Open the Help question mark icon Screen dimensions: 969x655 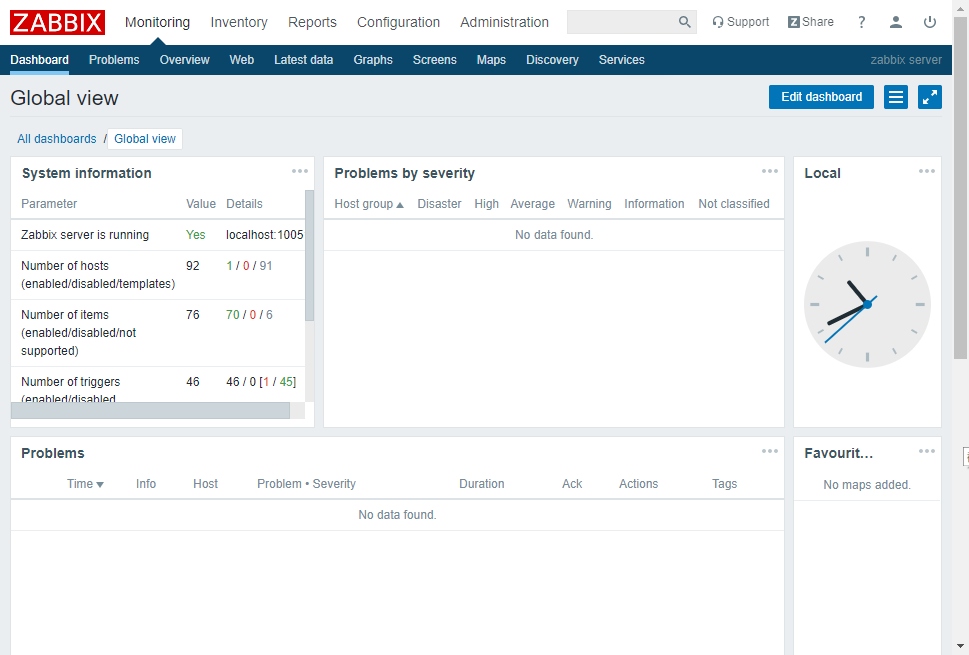[x=861, y=22]
